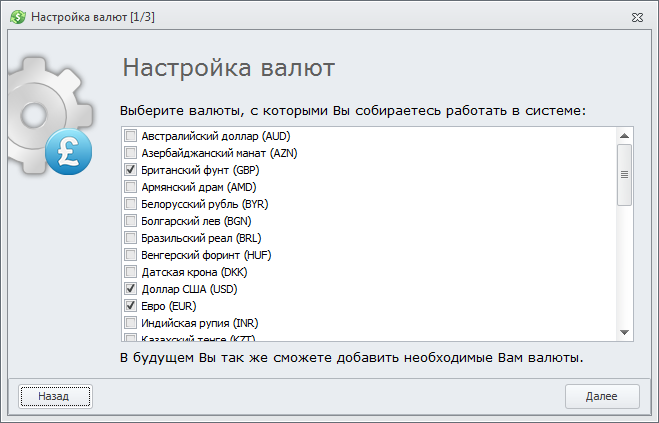Enable the Австралийский доллар (AUD) checkbox
Screen dimensions: 659x423
coord(131,136)
